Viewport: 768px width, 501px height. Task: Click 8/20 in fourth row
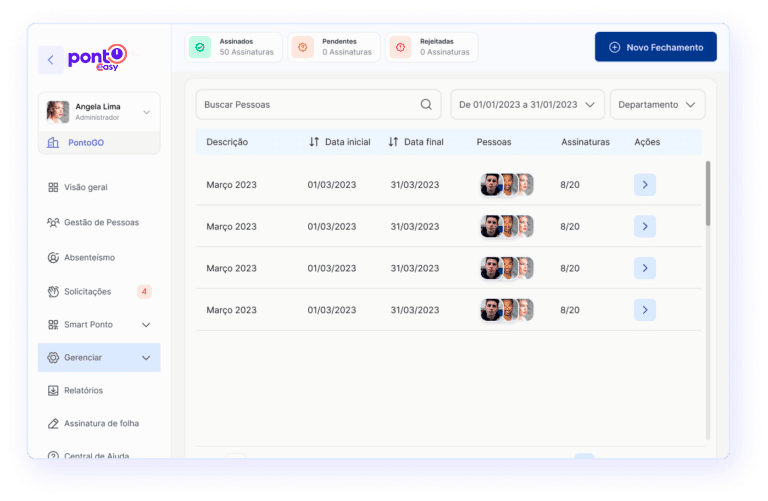tap(570, 310)
